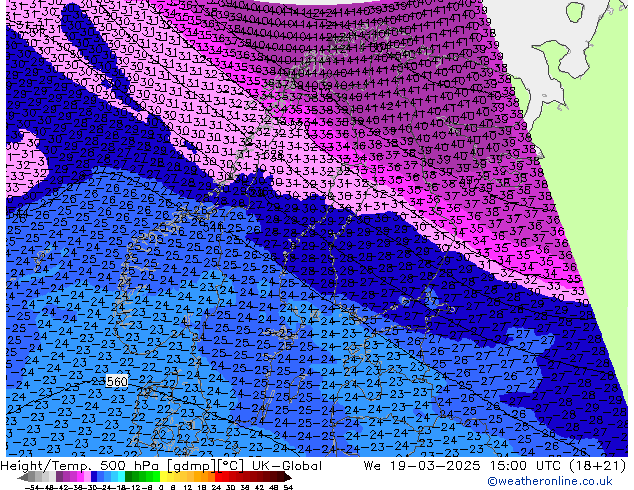Click the grey left arrow end of scale
This screenshot has width=634, height=490.
[x=22, y=478]
